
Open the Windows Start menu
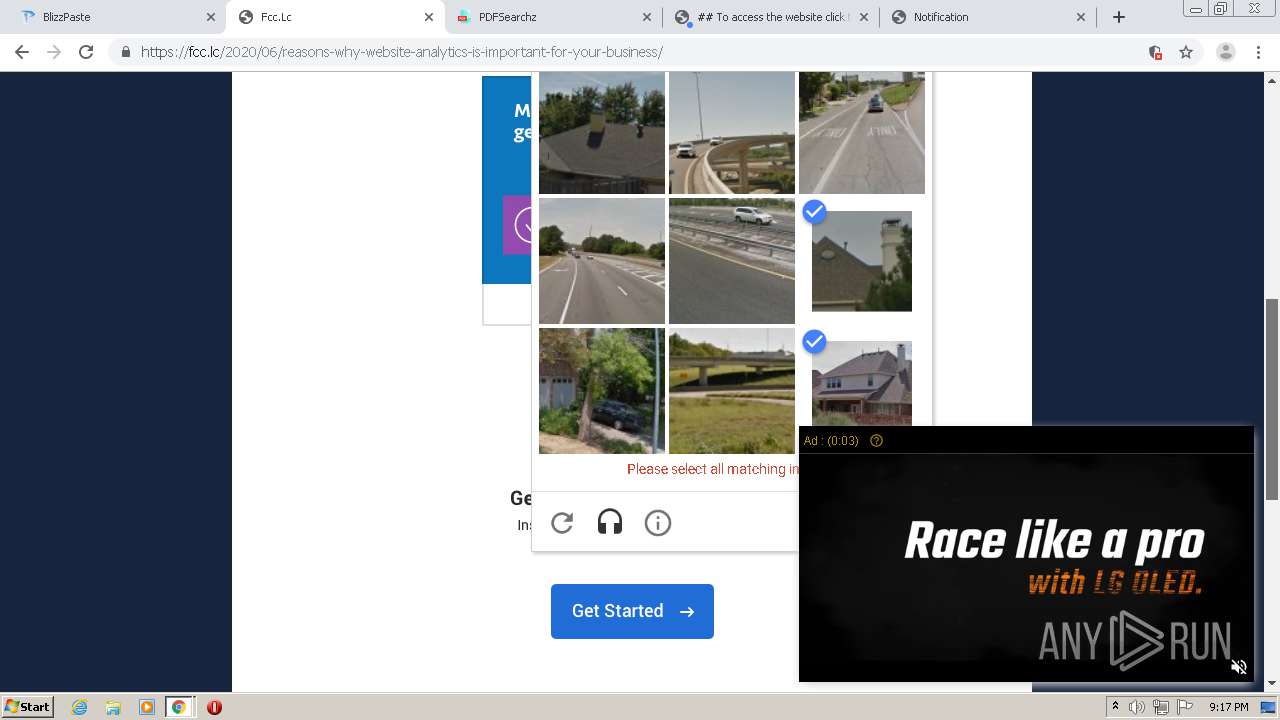(28, 707)
